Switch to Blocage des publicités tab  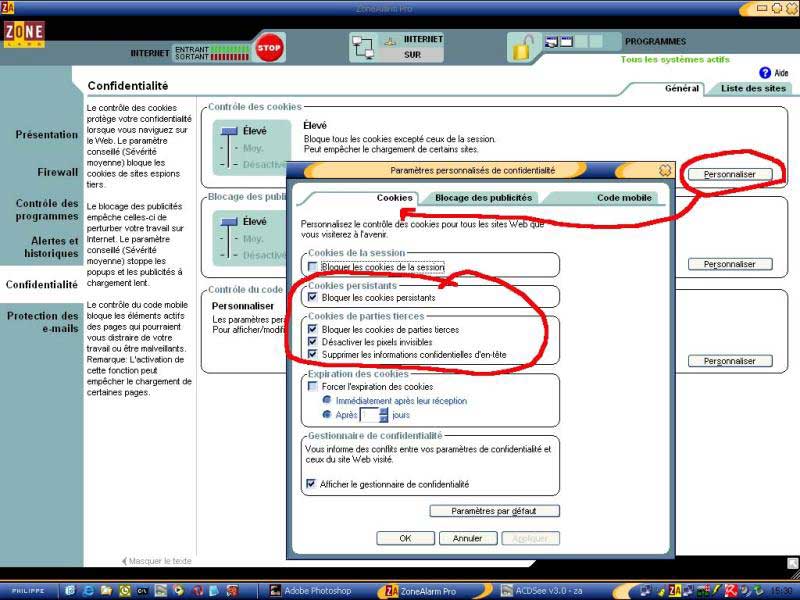click(x=483, y=198)
